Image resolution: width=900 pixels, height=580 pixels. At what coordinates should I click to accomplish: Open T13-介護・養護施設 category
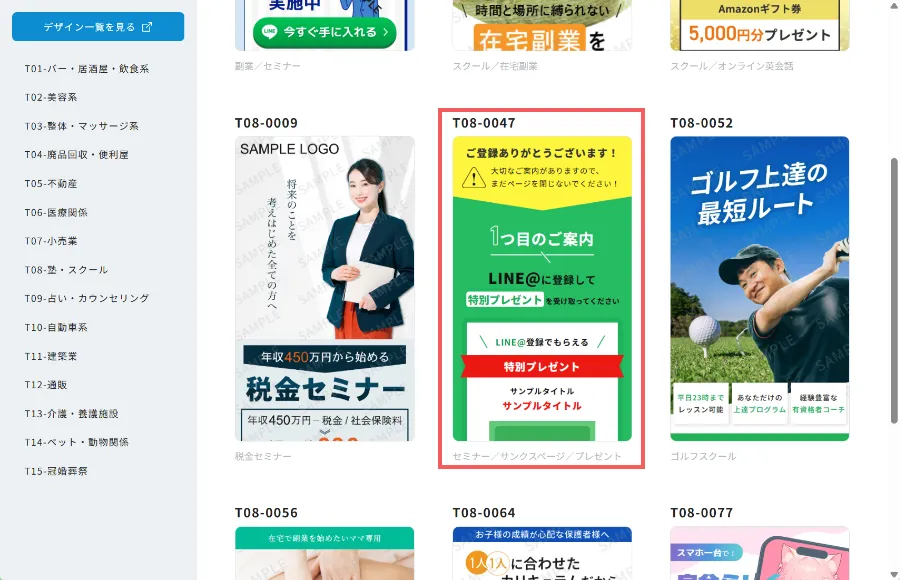click(71, 413)
